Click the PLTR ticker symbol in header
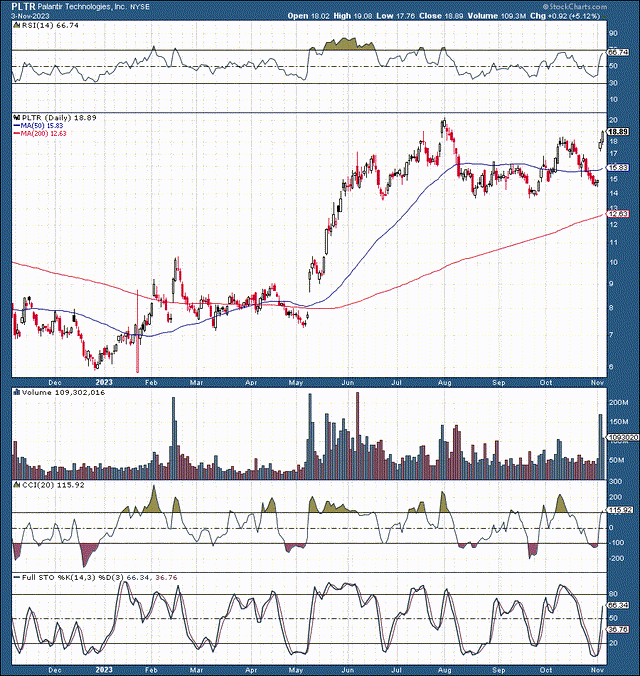The image size is (640, 676). 22,5
